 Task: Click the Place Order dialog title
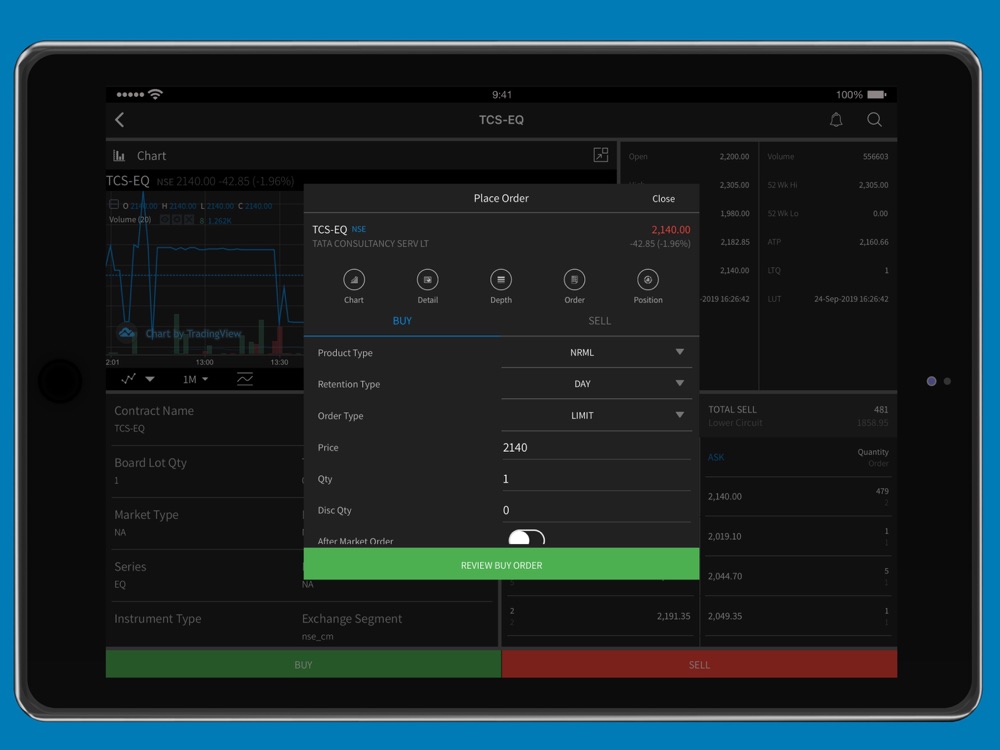click(x=501, y=198)
